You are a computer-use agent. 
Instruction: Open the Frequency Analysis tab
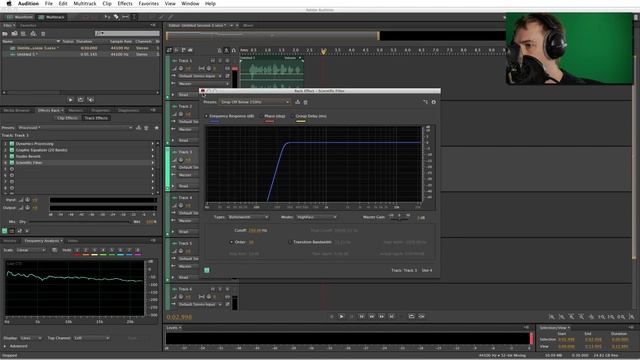42,241
